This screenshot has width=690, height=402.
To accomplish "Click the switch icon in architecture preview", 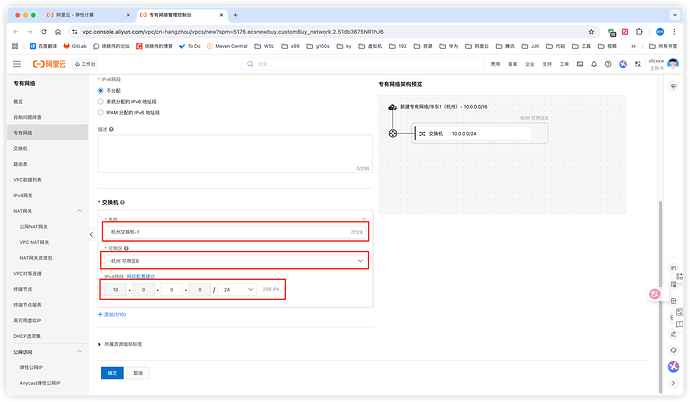I will point(422,133).
